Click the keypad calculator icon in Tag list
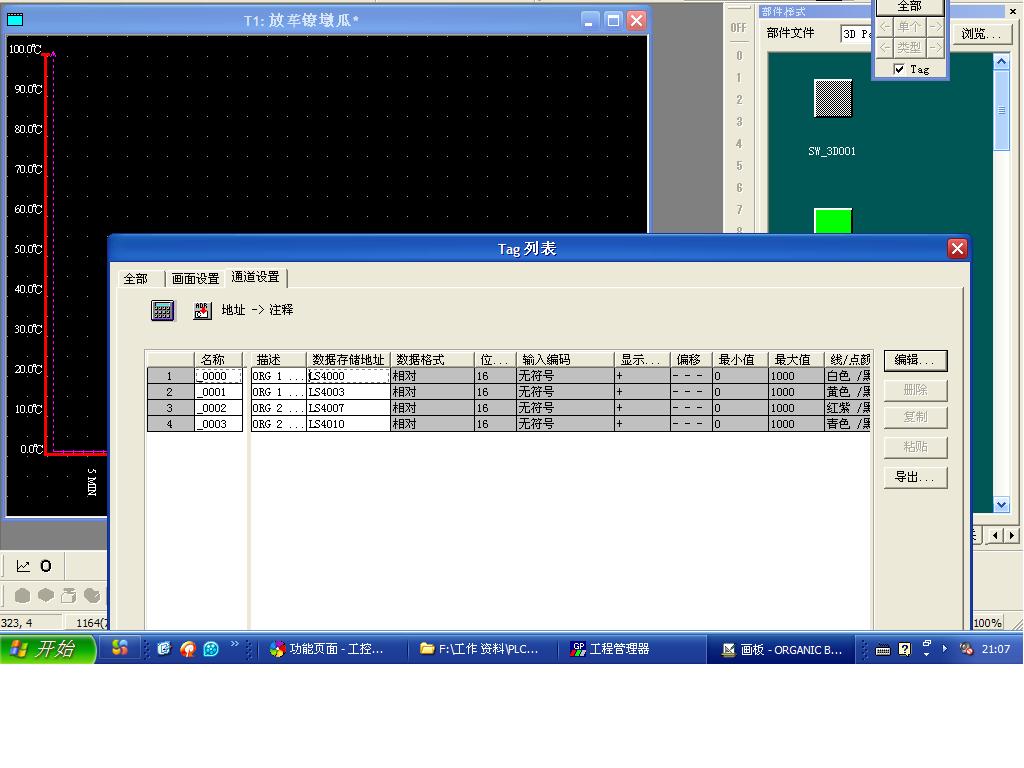Viewport: 1024px width, 768px height. click(x=162, y=310)
